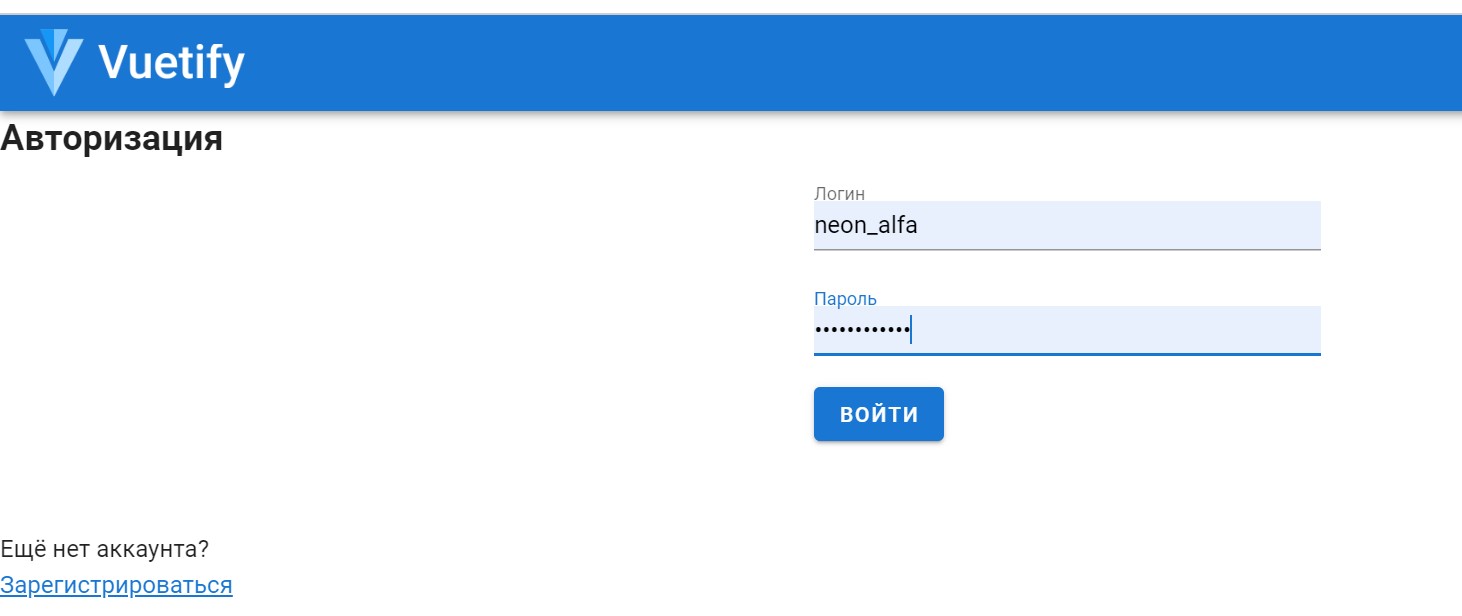Click the blue underline of Пароль field
This screenshot has width=1462, height=616.
point(1067,354)
